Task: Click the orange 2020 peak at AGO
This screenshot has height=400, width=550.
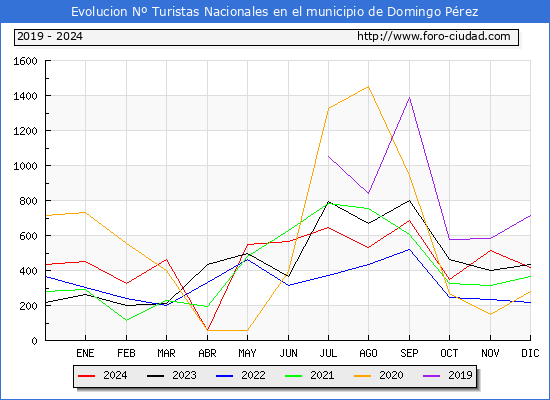Action: [x=368, y=87]
